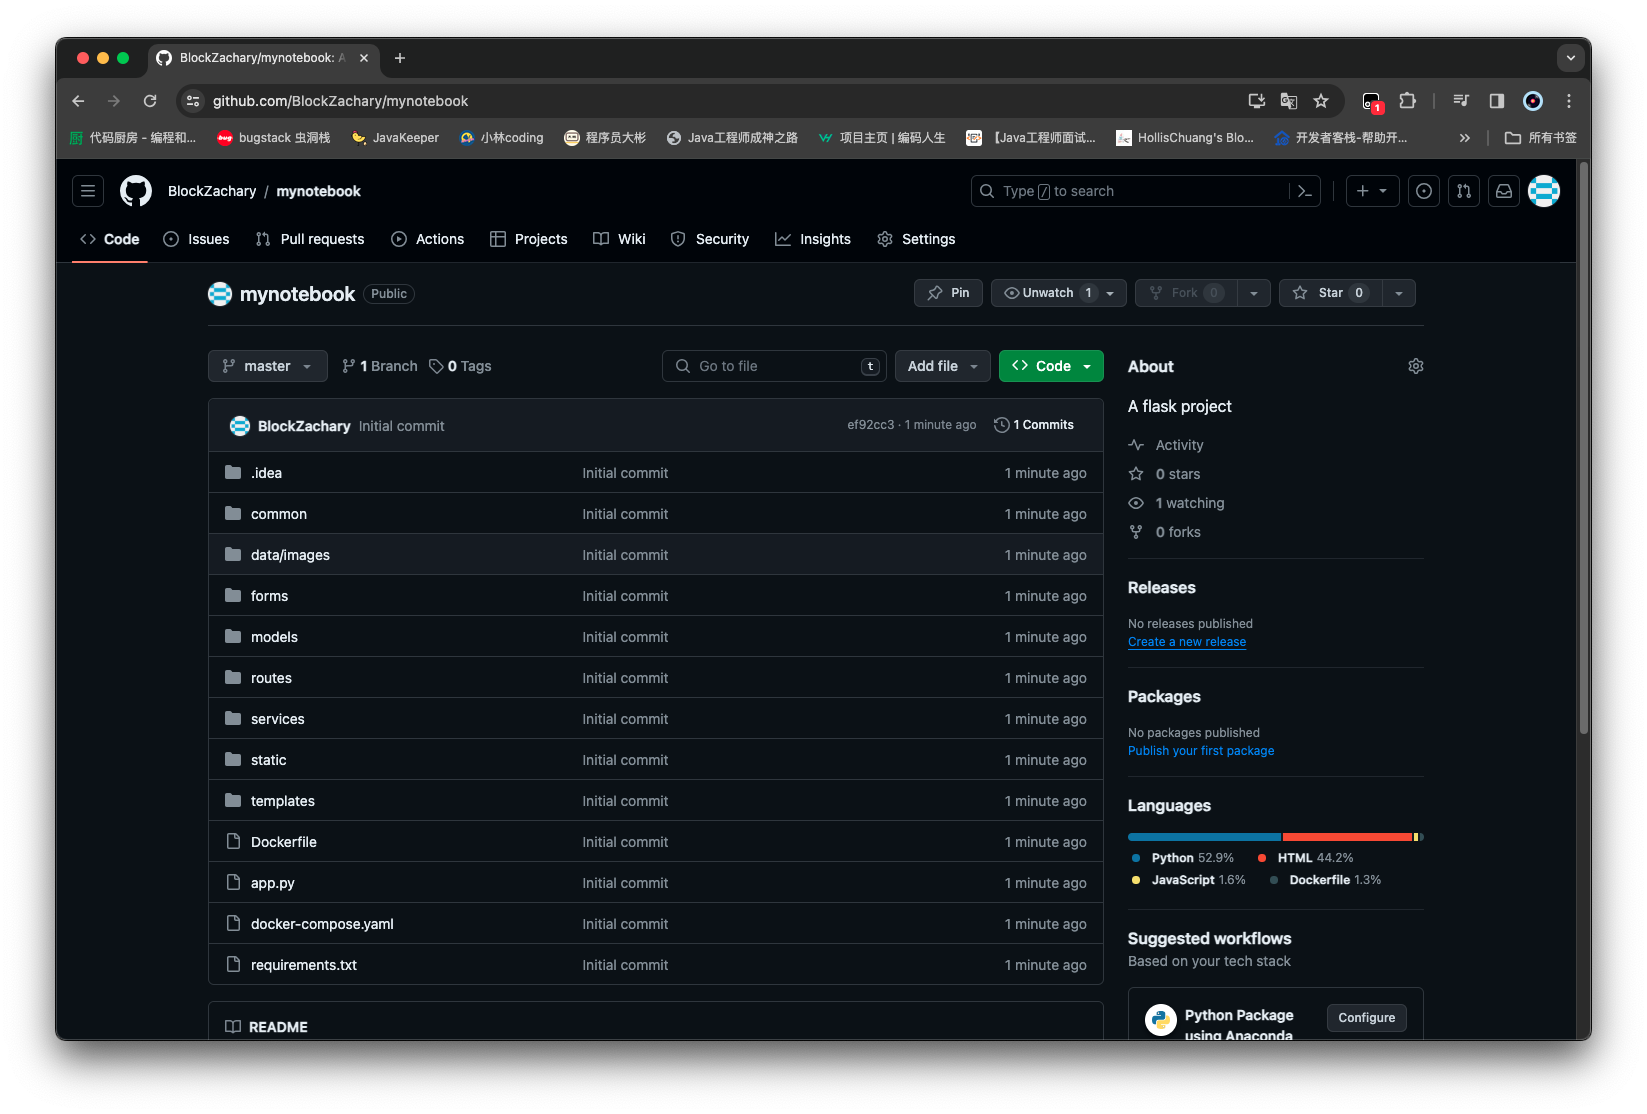1647x1114 pixels.
Task: Configure the Python Package workflow
Action: tap(1366, 1018)
